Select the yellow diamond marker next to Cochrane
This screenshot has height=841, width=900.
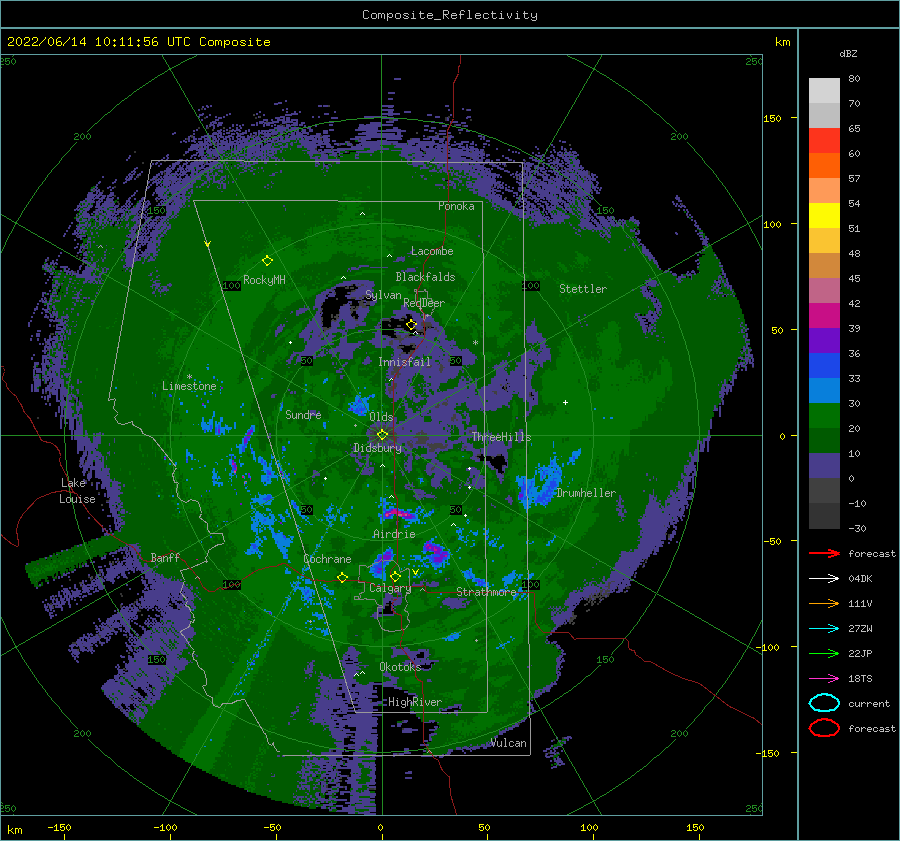coord(342,577)
